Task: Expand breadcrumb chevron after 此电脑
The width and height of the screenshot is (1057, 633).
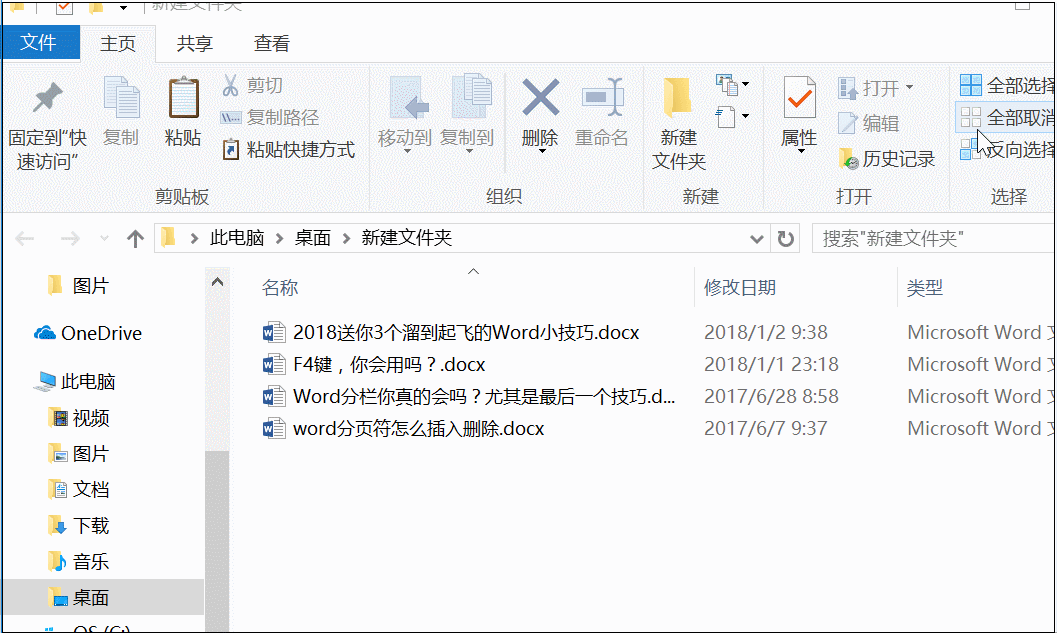Action: click(280, 239)
